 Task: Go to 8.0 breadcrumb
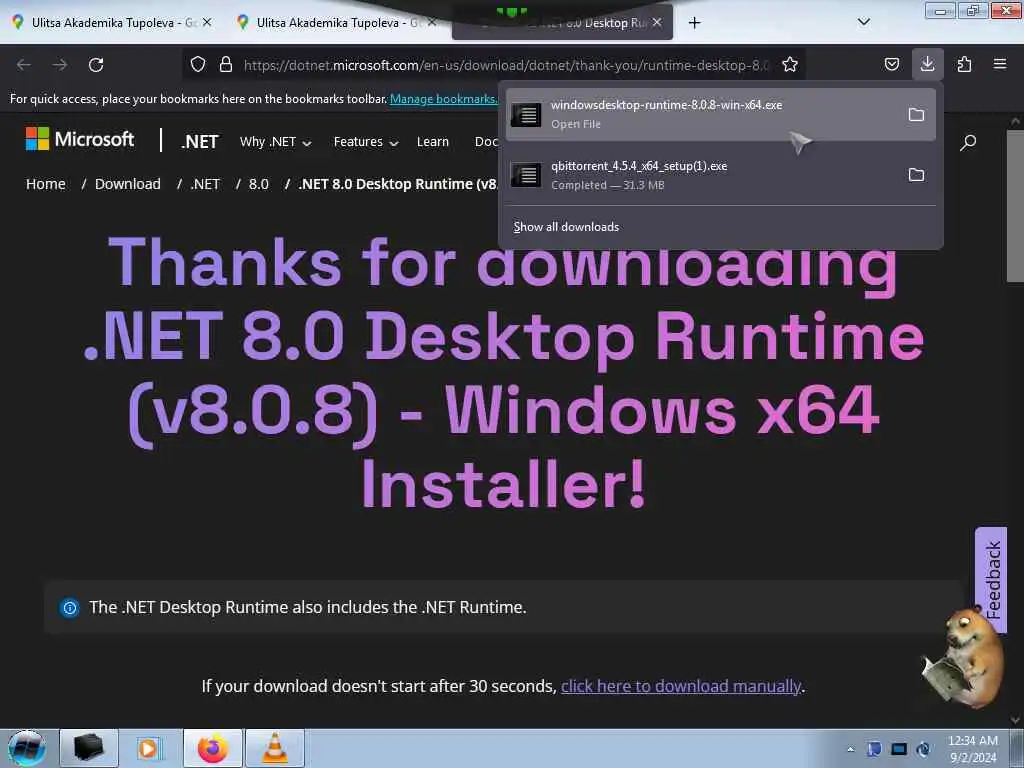pyautogui.click(x=259, y=184)
